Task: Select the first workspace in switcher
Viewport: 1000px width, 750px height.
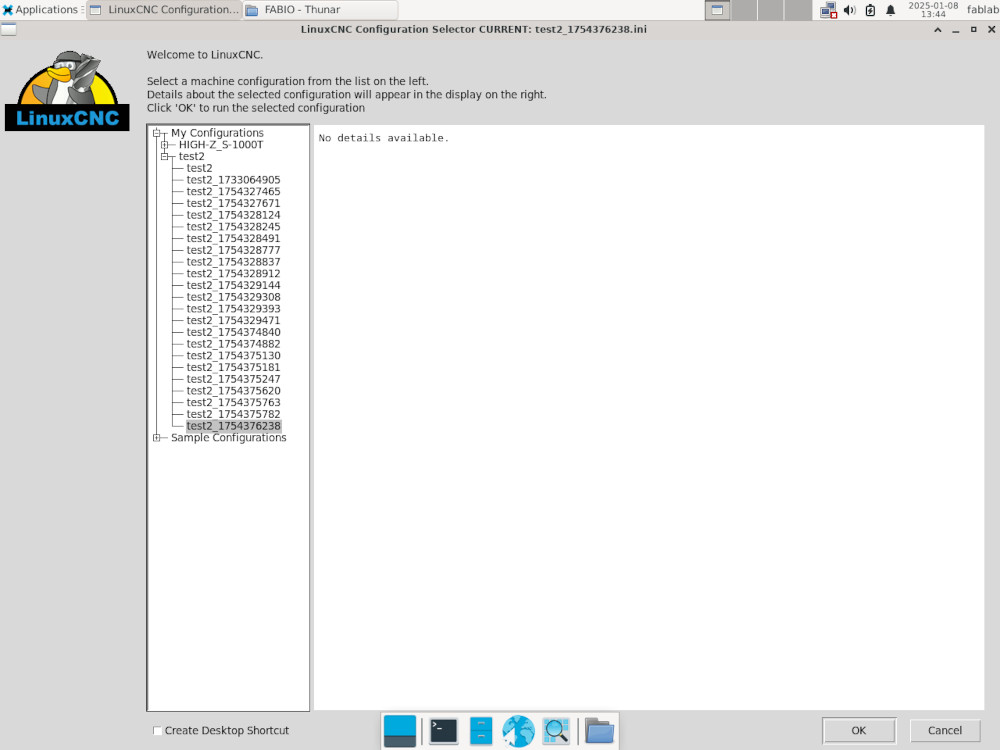Action: (x=717, y=10)
